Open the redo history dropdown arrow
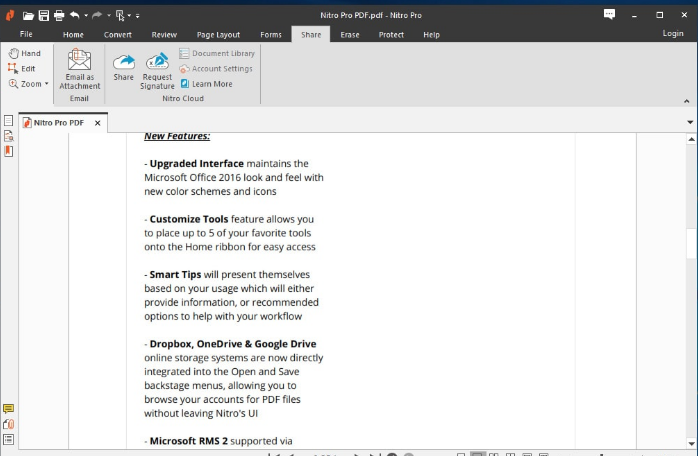698x456 pixels. pos(109,16)
